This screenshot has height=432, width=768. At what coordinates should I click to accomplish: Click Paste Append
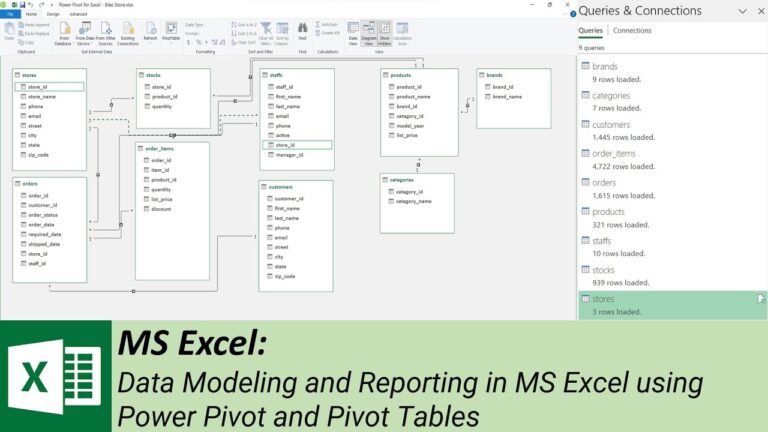click(34, 24)
